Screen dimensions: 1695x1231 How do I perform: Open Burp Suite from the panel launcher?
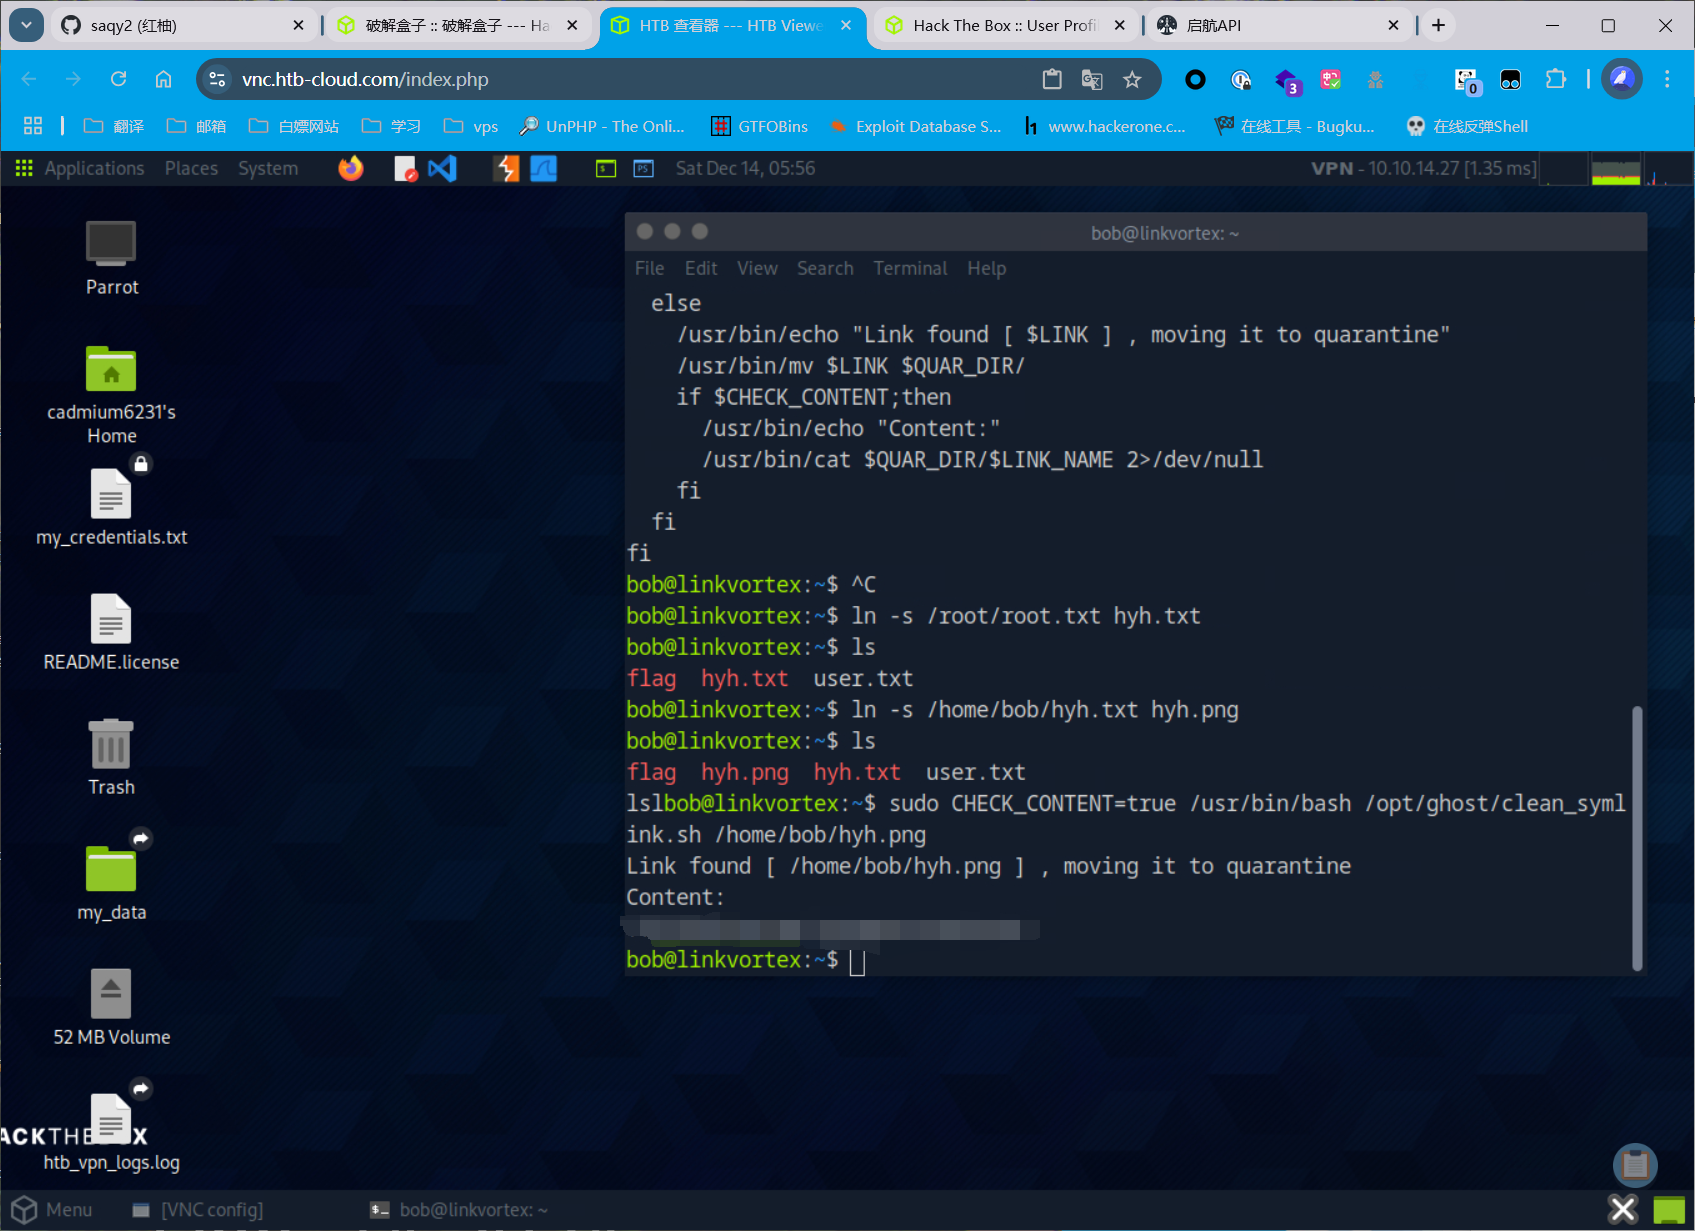click(507, 168)
